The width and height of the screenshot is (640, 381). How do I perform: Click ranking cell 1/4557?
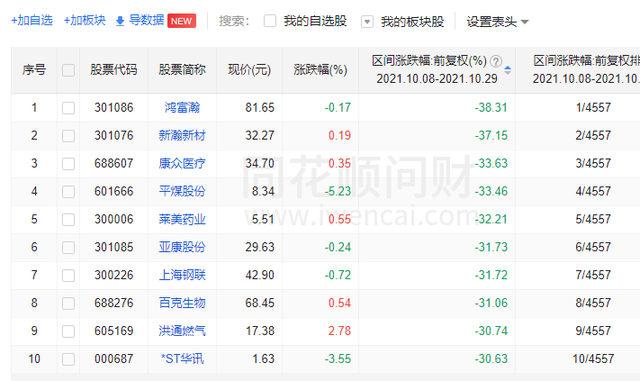[x=593, y=108]
